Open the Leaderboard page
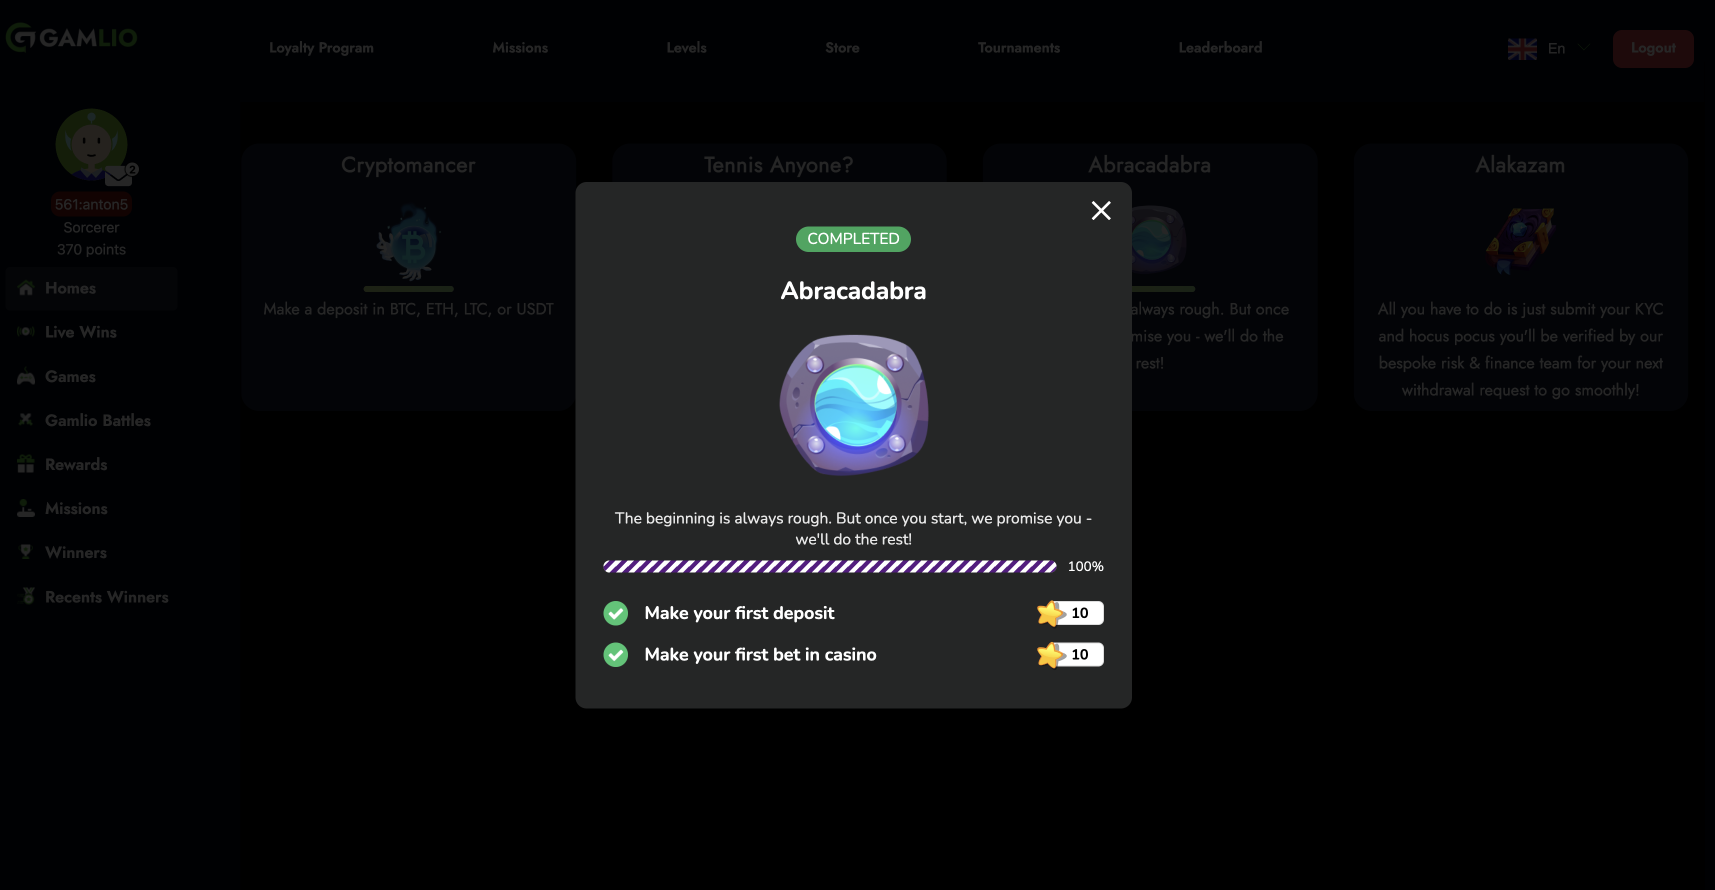 coord(1220,48)
